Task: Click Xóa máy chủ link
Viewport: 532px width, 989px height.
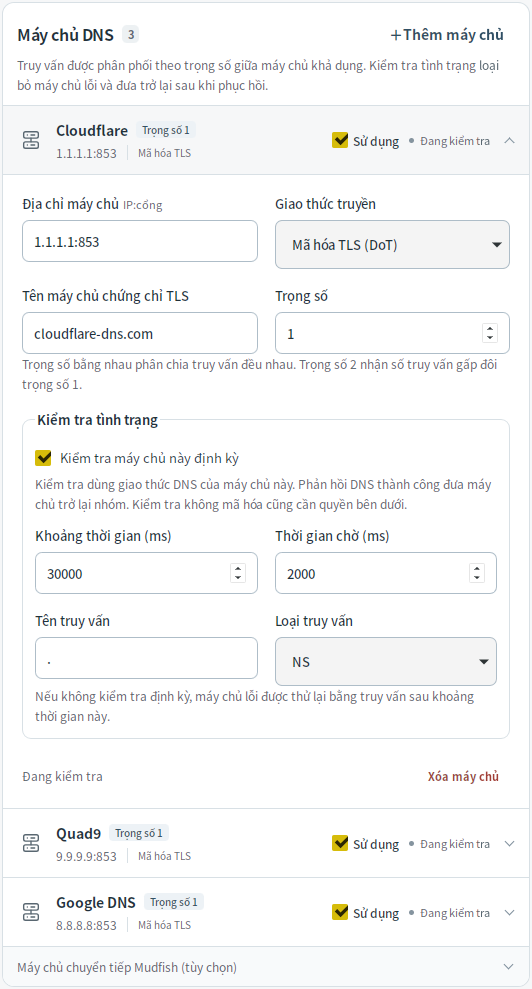Action: (463, 776)
